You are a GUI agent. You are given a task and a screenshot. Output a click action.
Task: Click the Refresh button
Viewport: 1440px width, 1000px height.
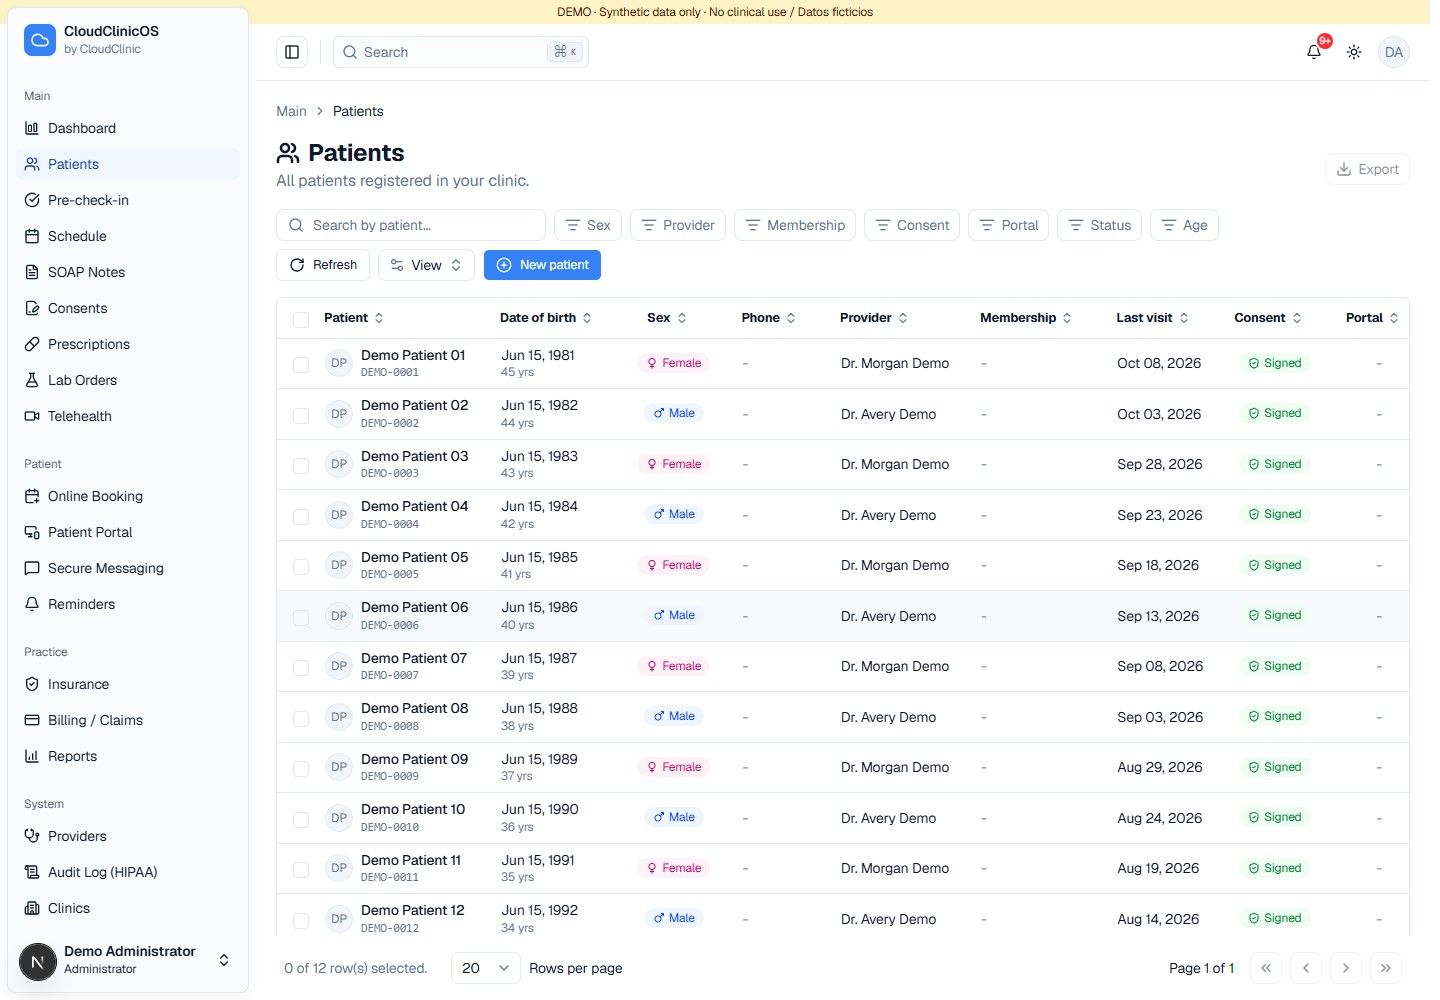(x=323, y=265)
